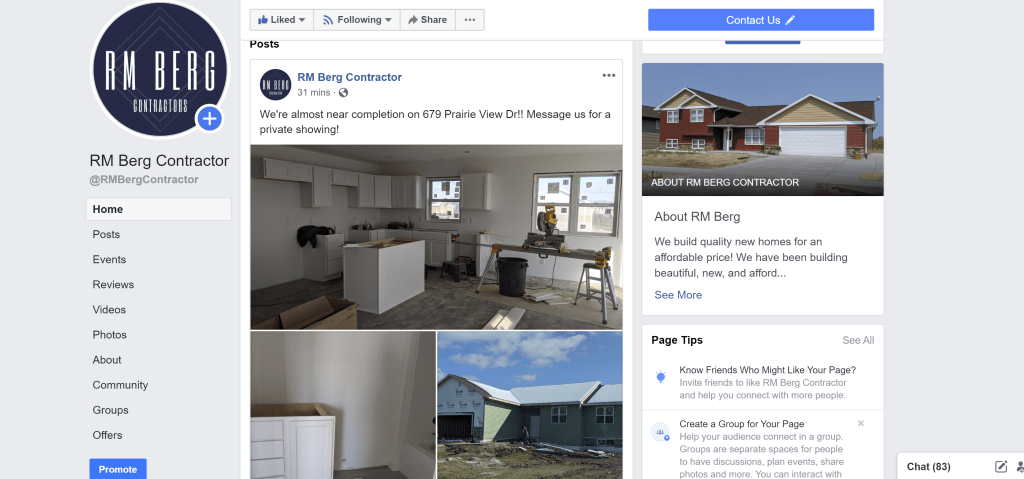Click the group icon beside Create a Group
This screenshot has width=1024, height=479.
660,432
